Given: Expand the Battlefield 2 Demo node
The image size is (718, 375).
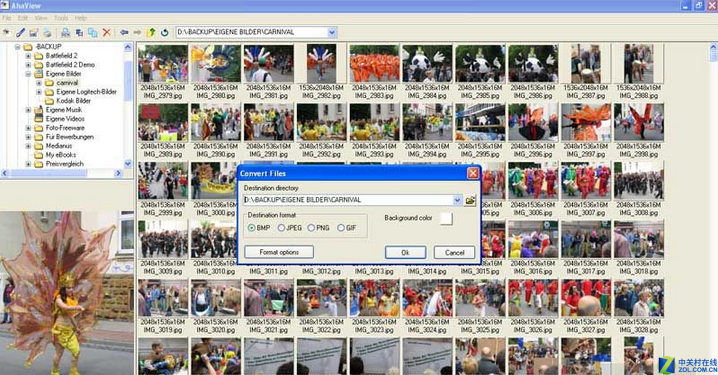Looking at the screenshot, I should (28, 65).
